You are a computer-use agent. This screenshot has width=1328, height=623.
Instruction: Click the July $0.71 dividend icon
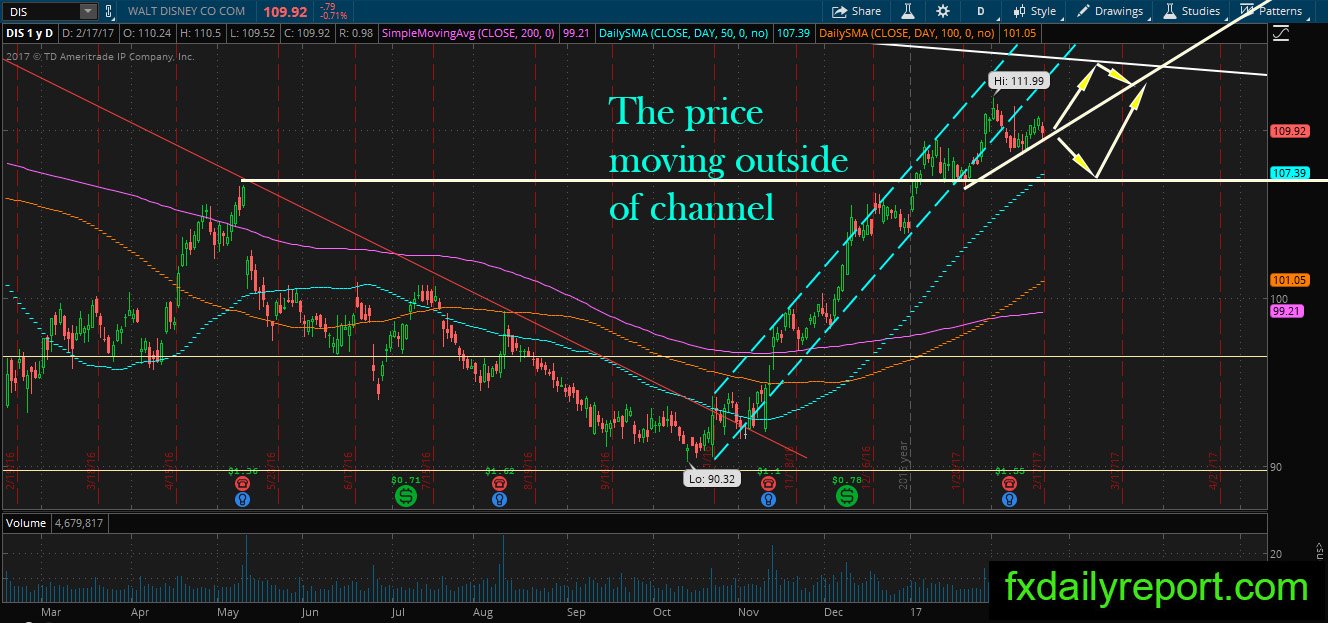tap(405, 495)
